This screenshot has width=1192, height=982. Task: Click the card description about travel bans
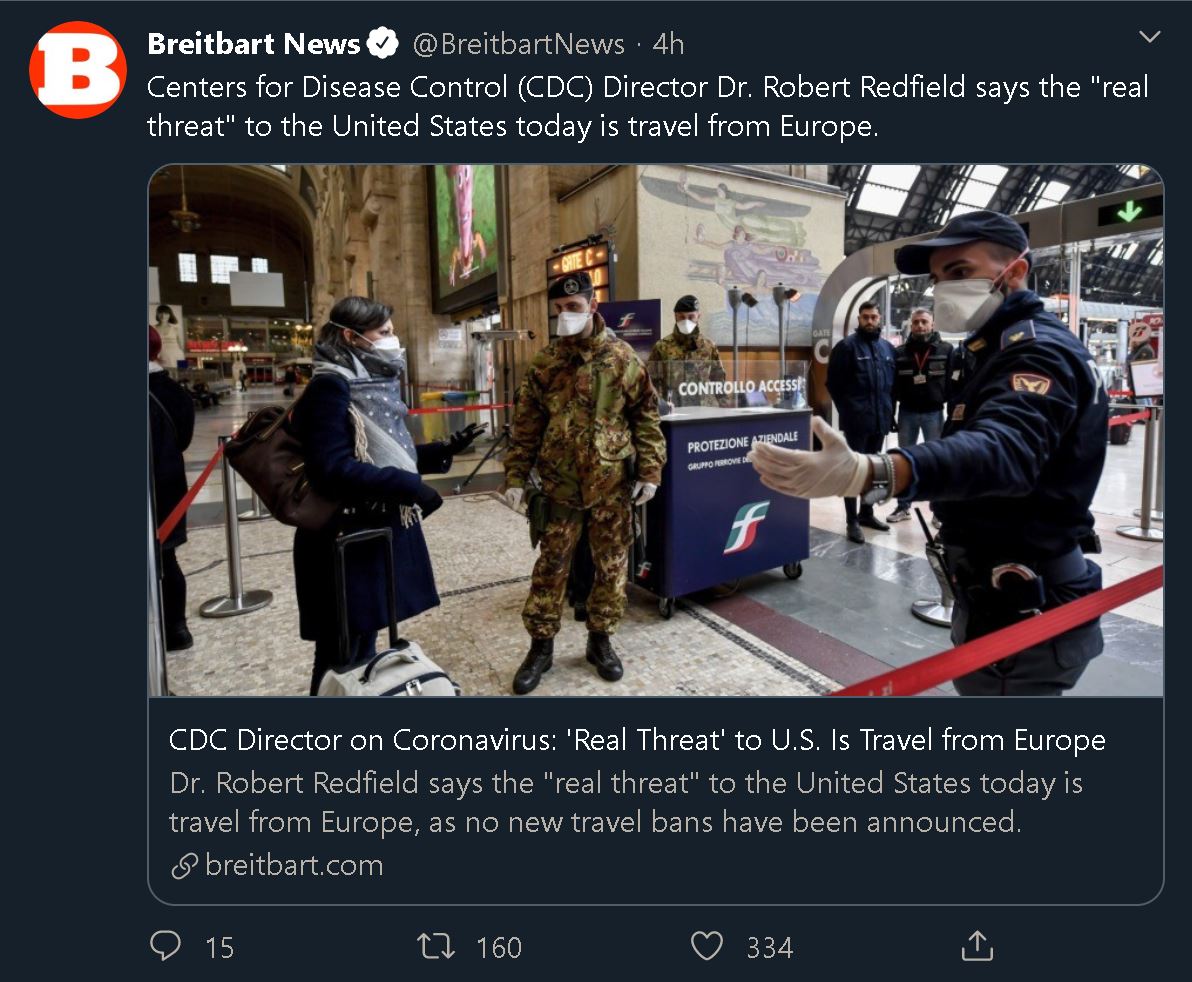click(626, 803)
